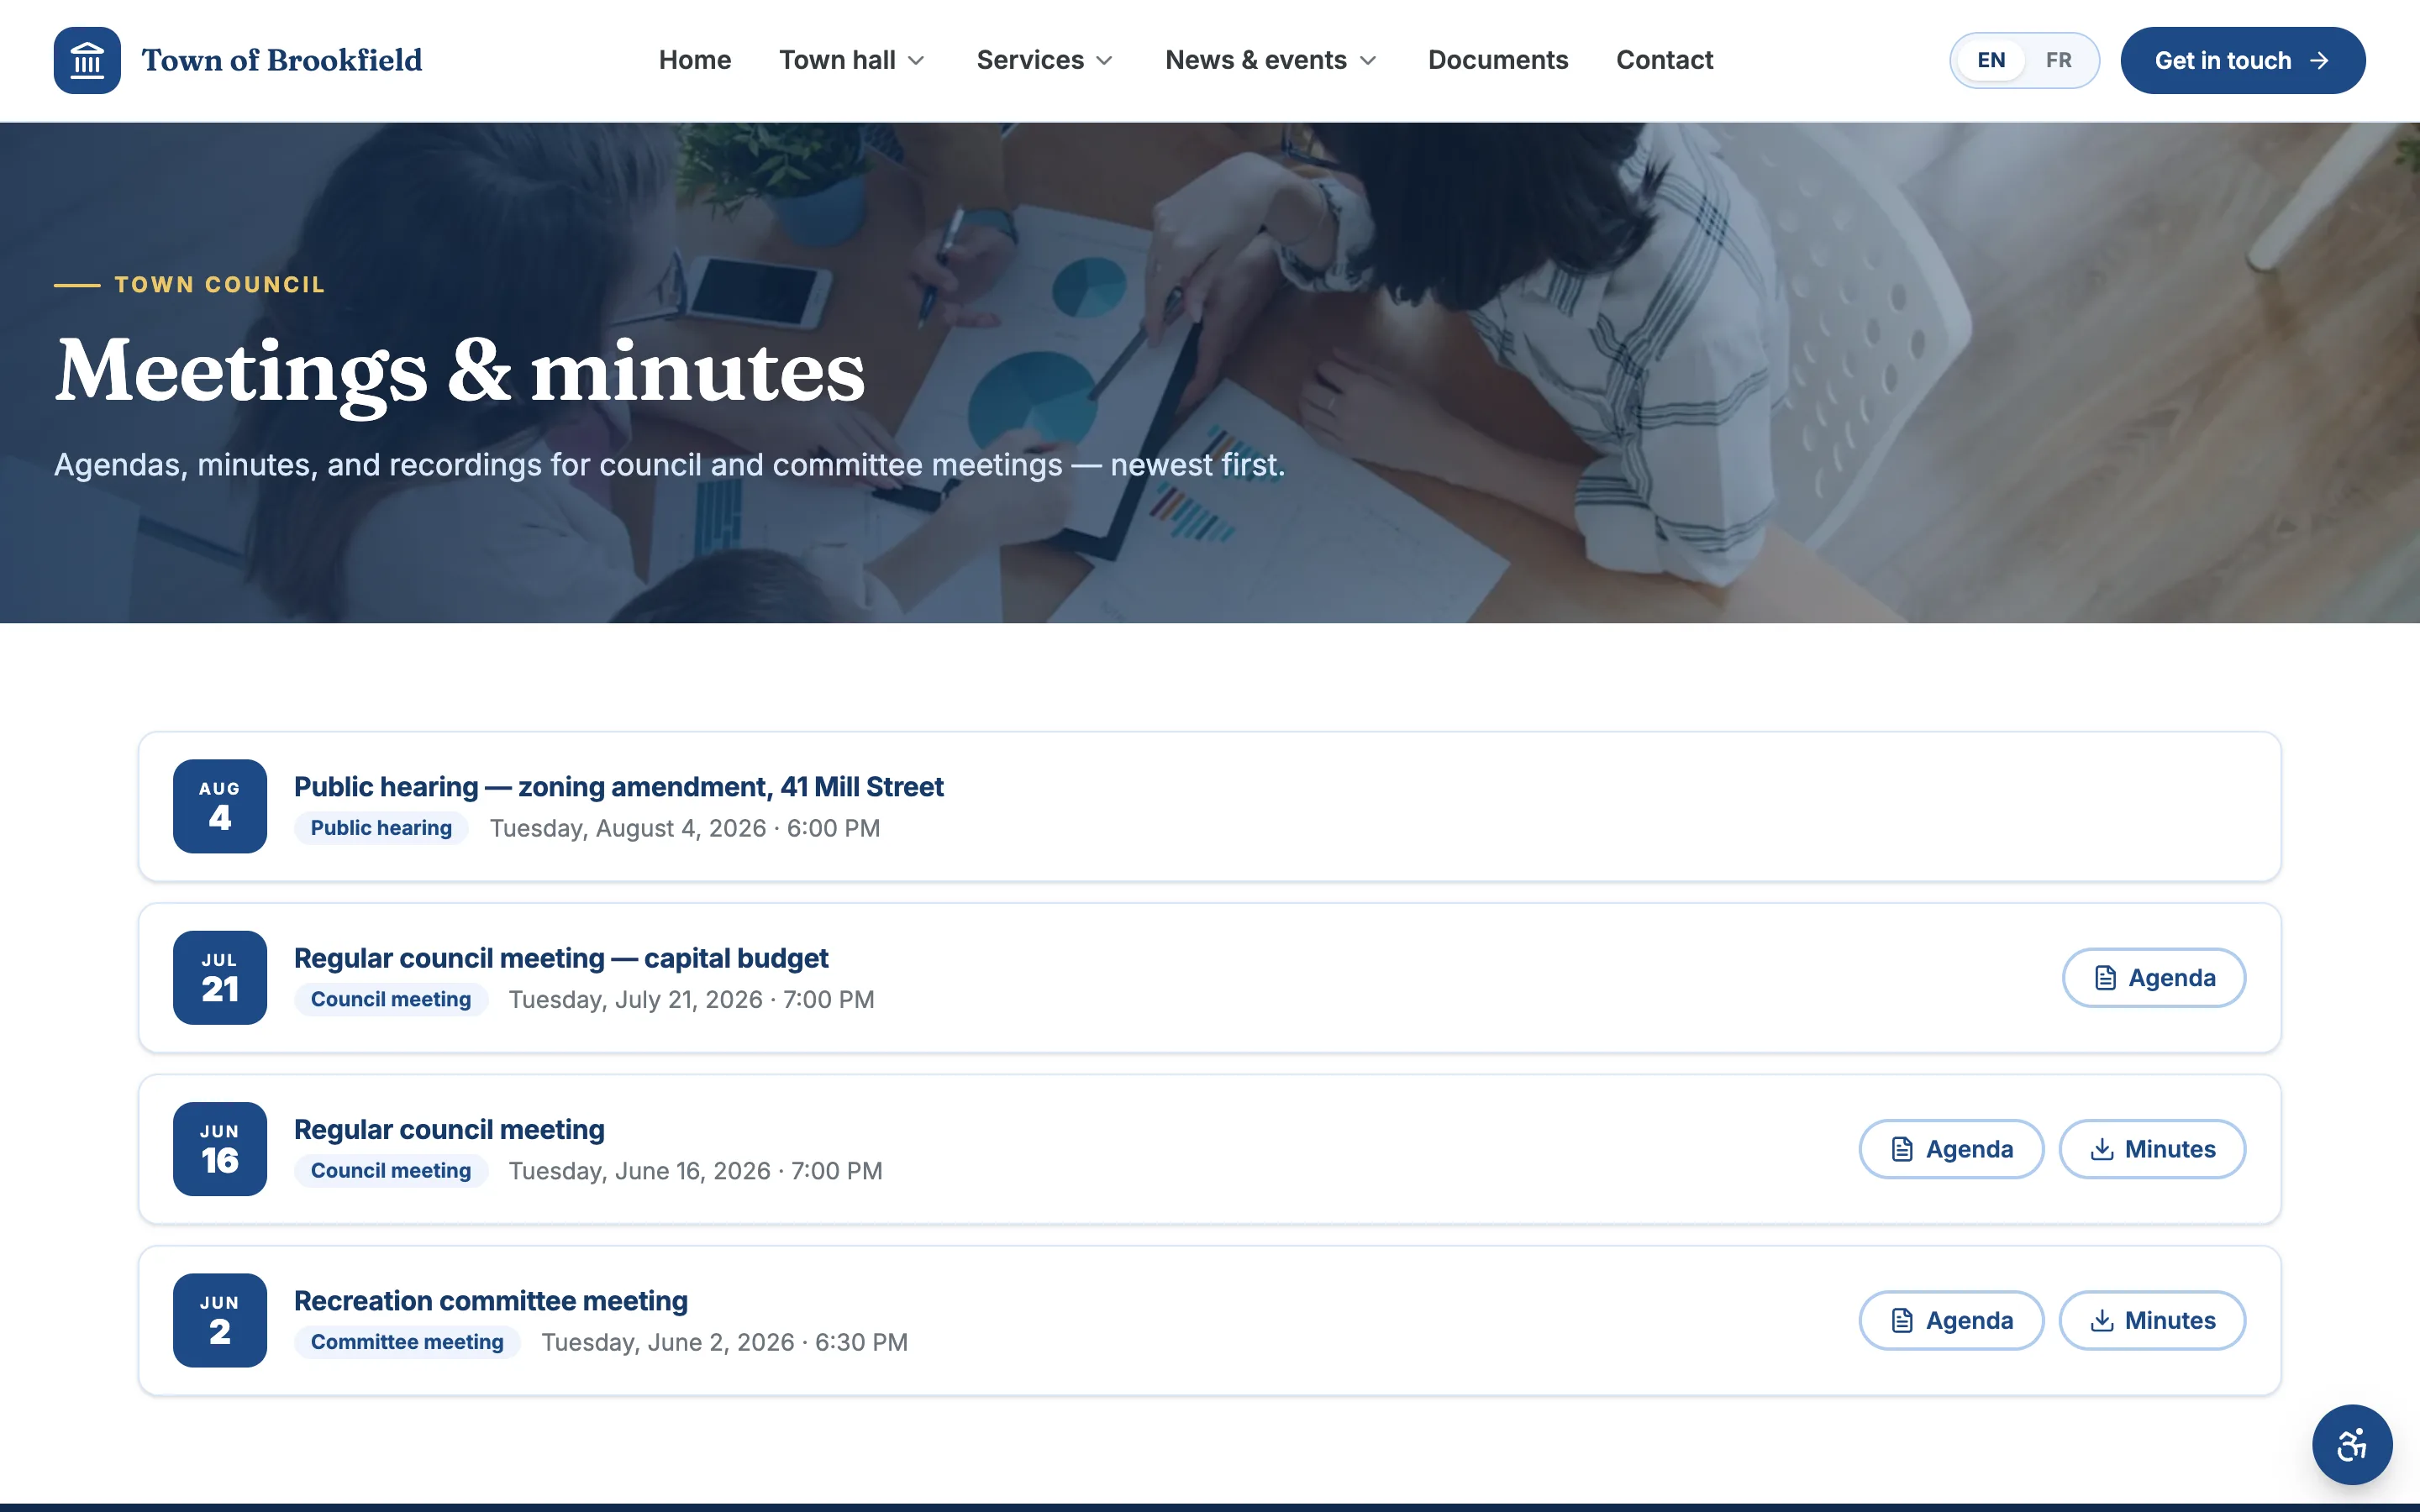
Task: Open Agenda for capital budget meeting
Action: pos(2154,977)
